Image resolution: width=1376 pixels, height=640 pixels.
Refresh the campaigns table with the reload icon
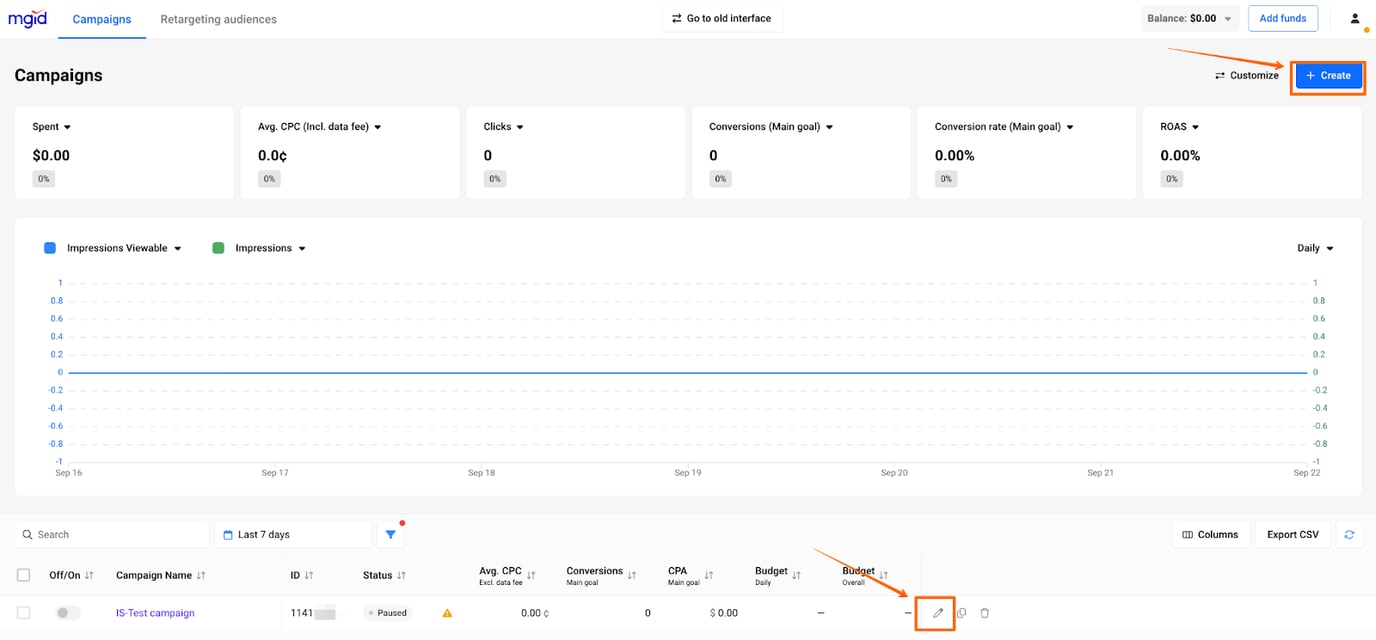(x=1349, y=534)
